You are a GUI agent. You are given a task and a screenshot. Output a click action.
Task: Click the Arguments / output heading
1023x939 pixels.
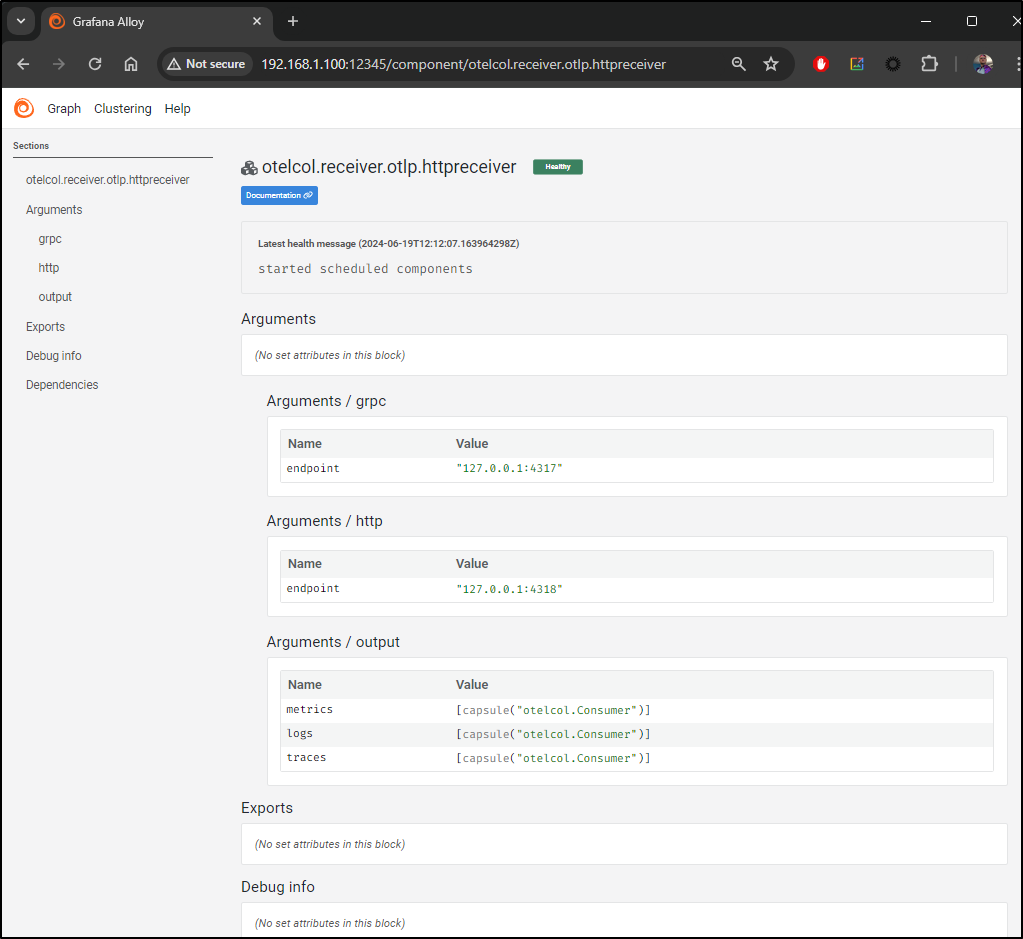[333, 642]
